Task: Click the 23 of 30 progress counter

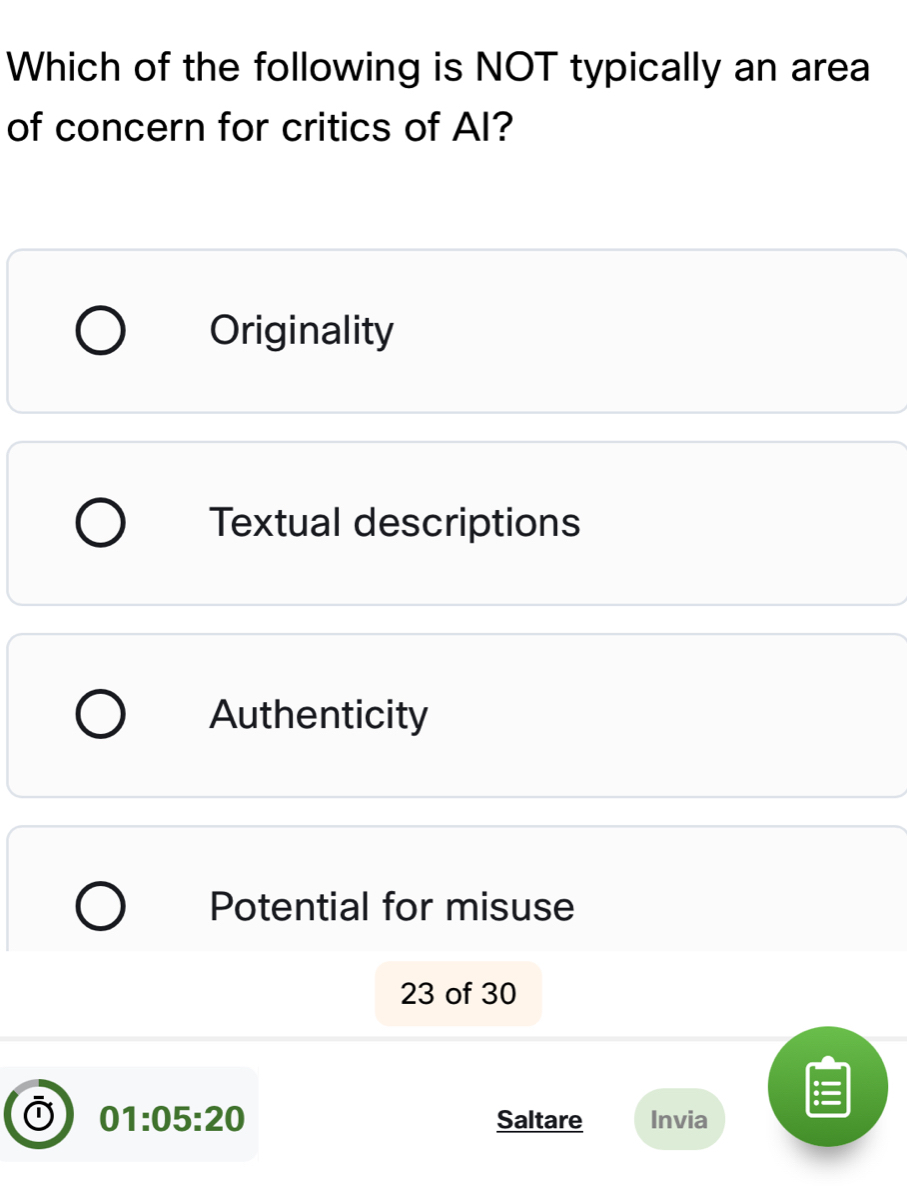Action: click(x=458, y=994)
